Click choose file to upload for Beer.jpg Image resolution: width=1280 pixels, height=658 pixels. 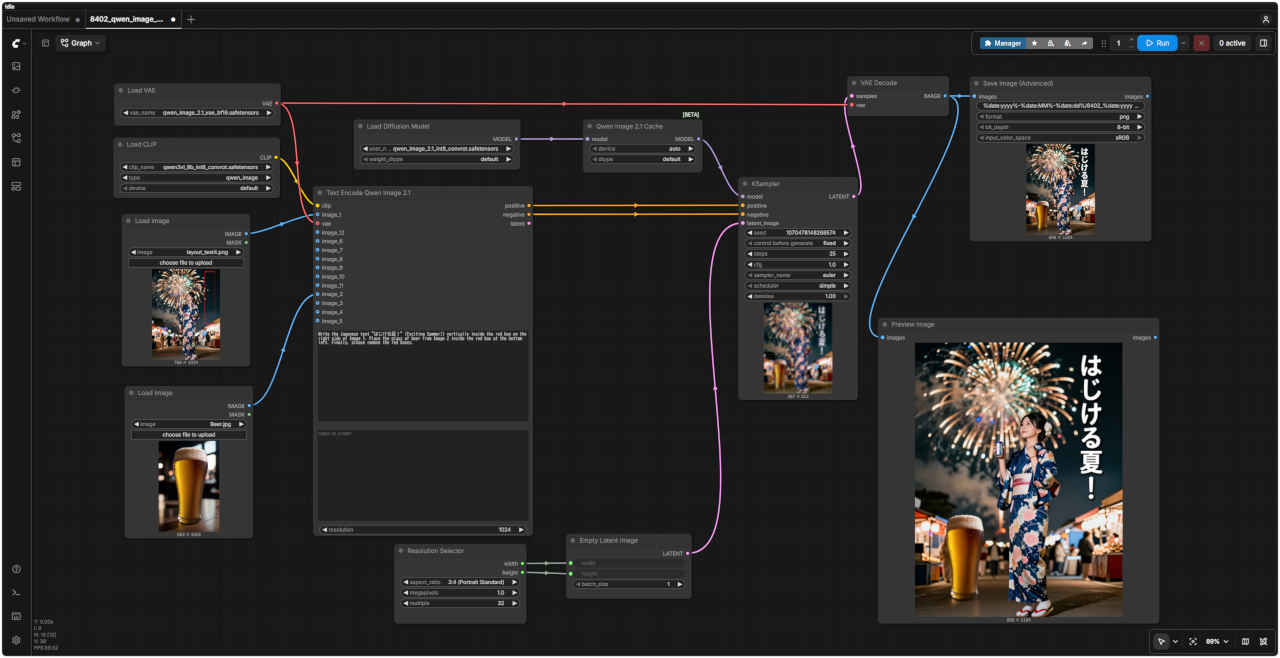pyautogui.click(x=188, y=434)
